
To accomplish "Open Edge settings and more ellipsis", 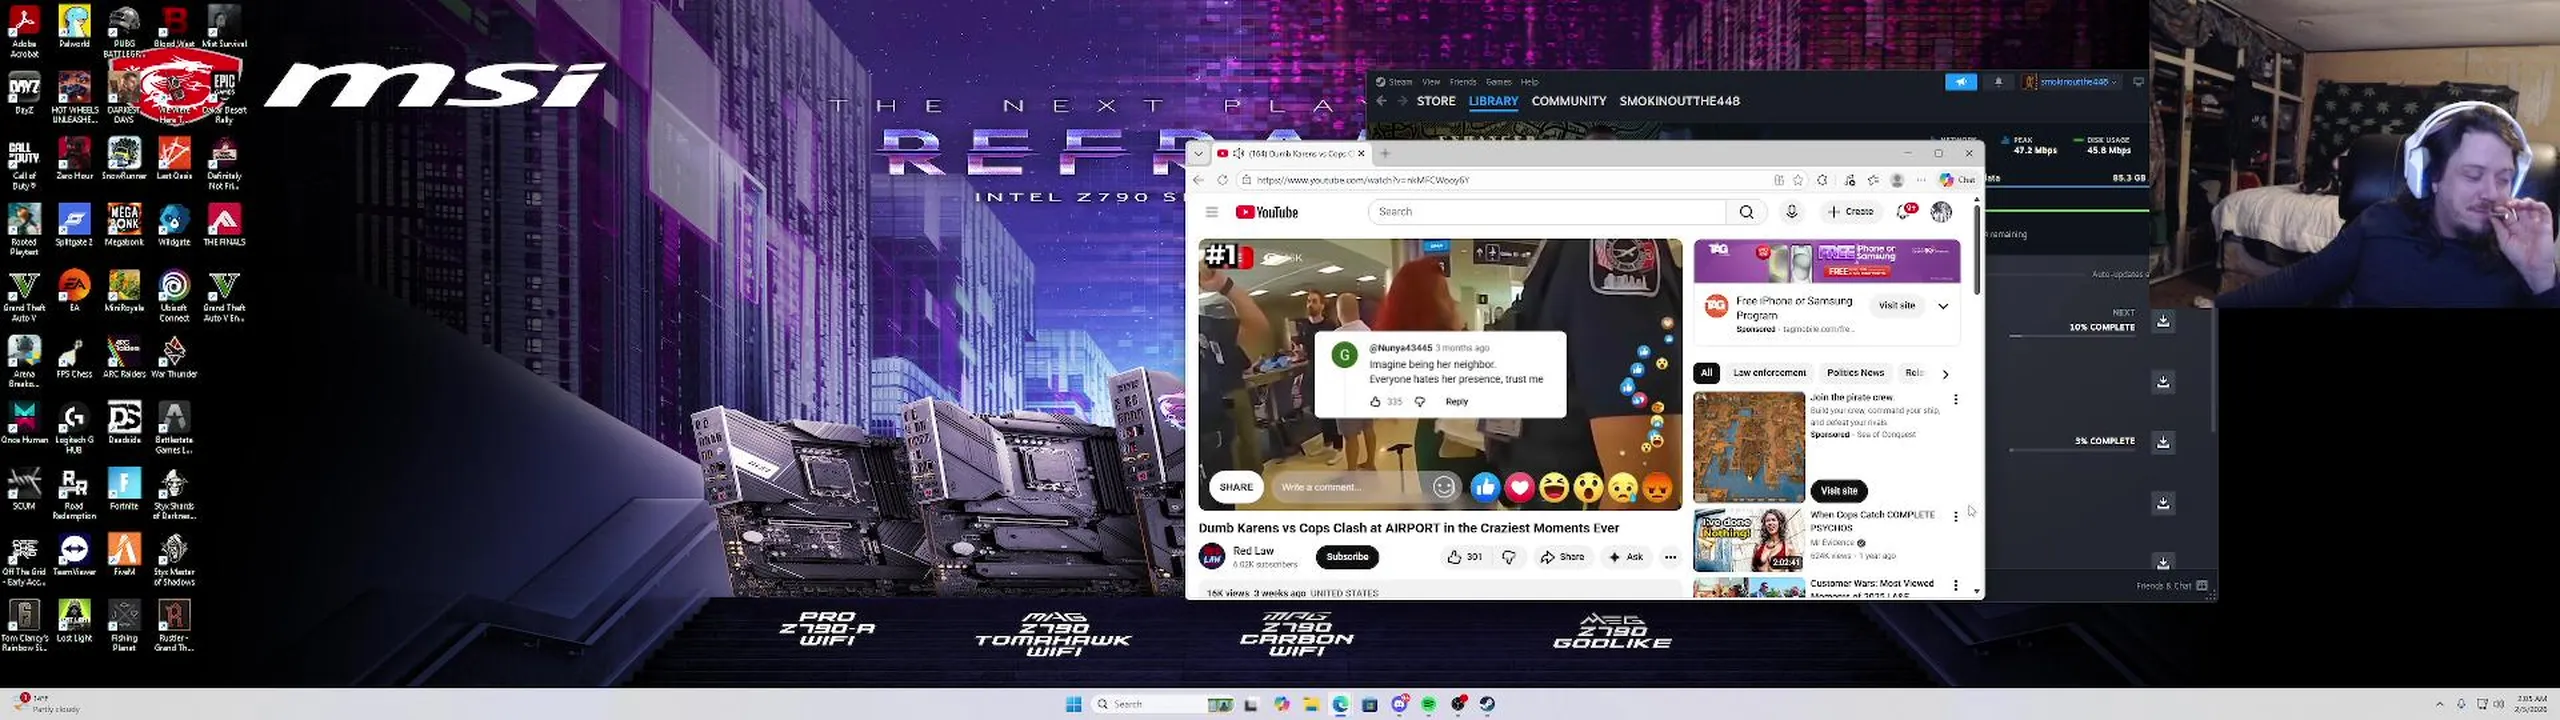I will coord(1921,180).
